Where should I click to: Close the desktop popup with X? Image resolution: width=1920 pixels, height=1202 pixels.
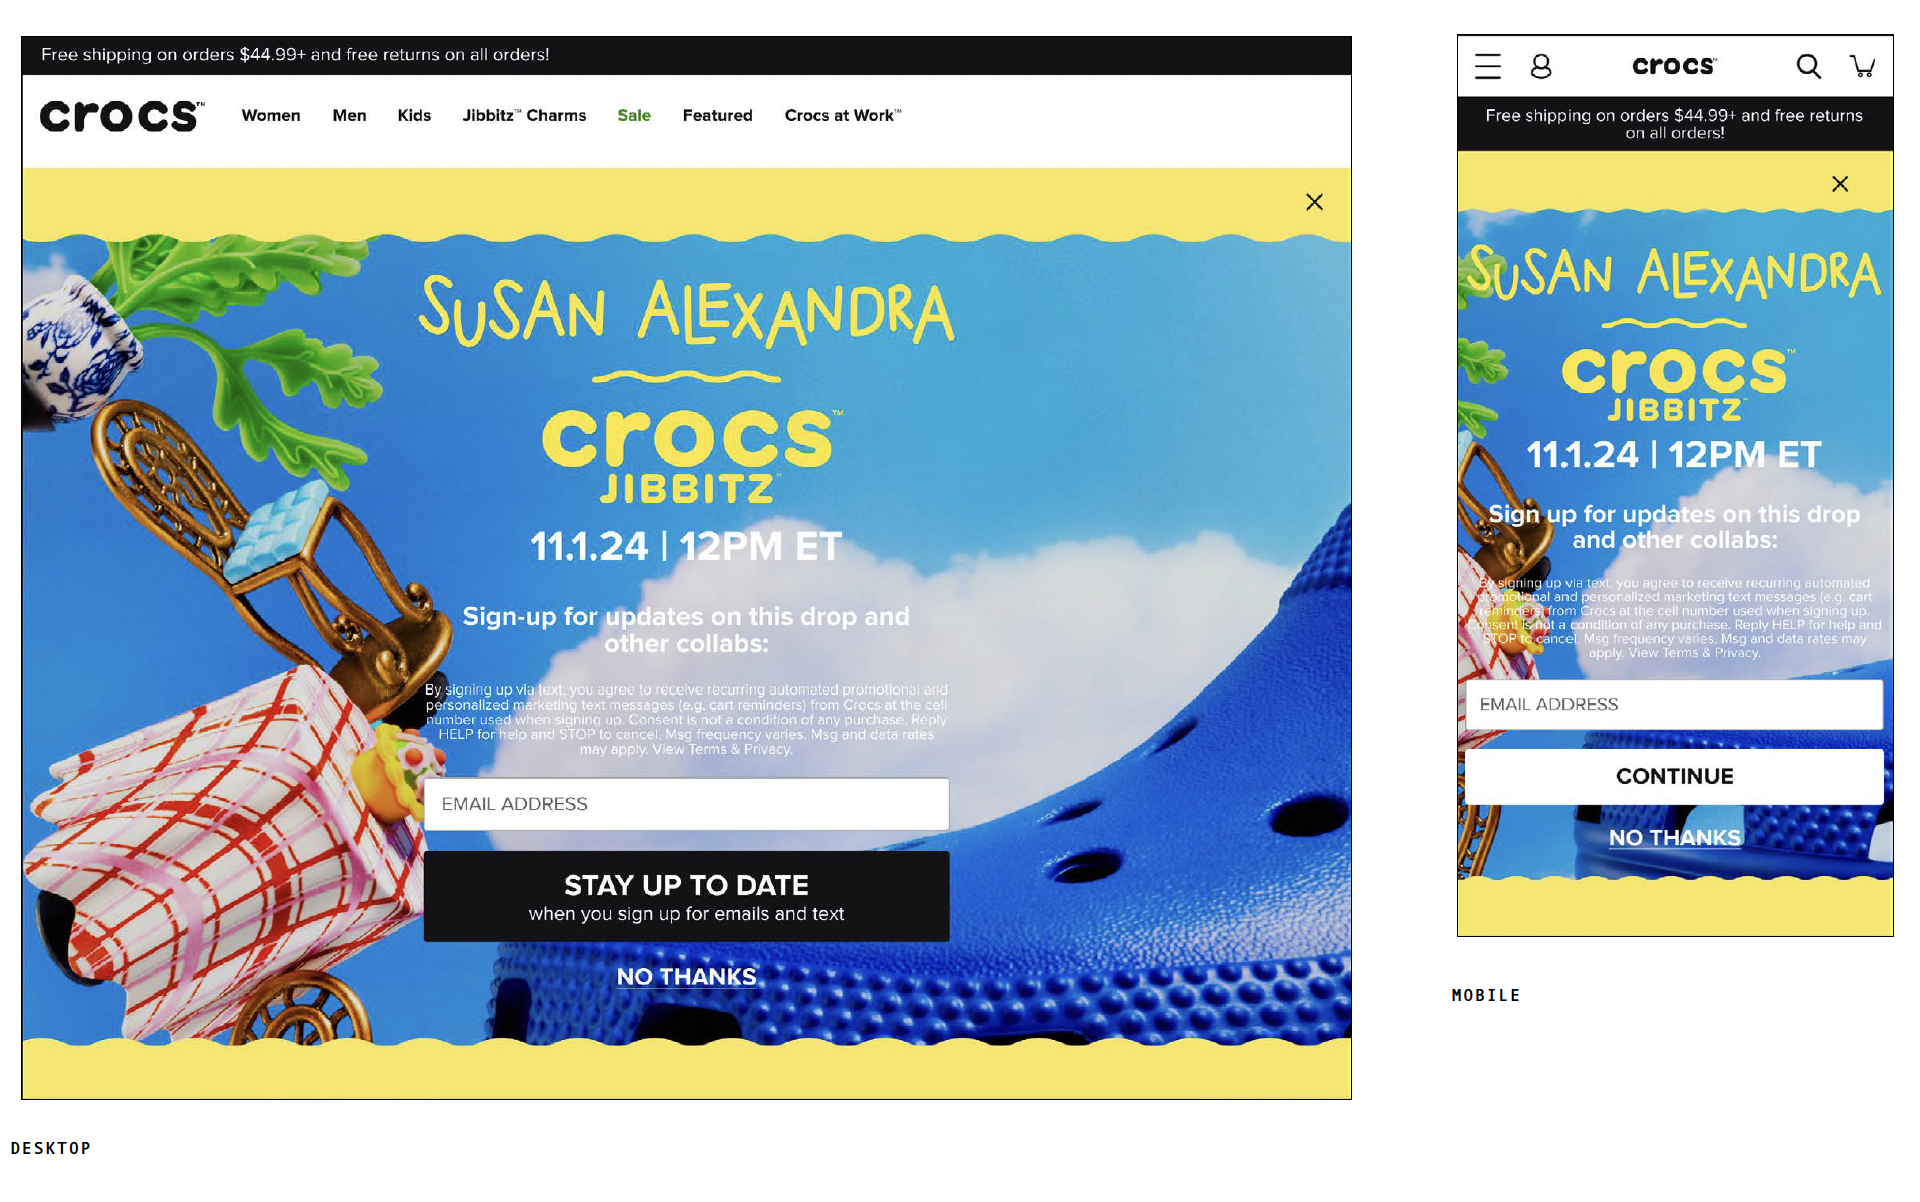[1314, 202]
